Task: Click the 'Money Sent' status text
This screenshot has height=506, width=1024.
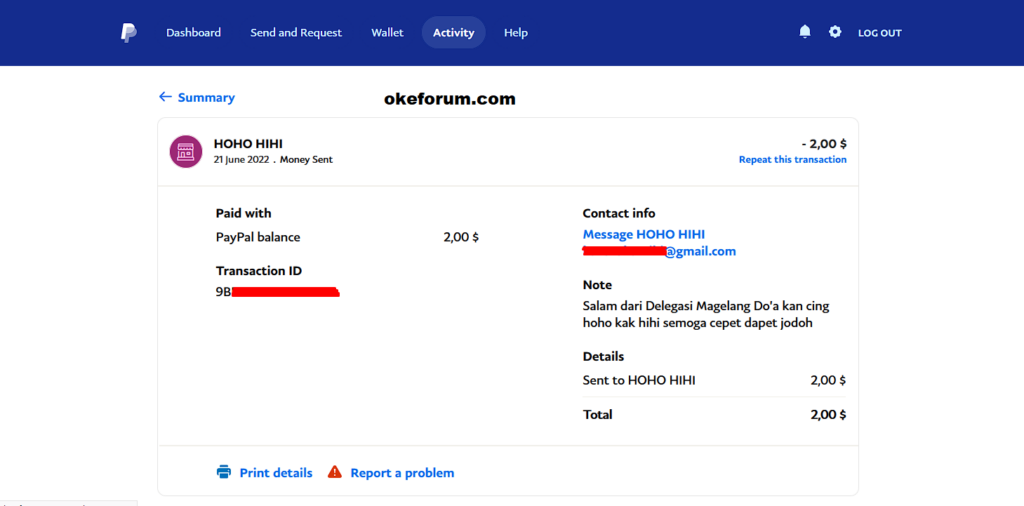Action: (x=306, y=159)
